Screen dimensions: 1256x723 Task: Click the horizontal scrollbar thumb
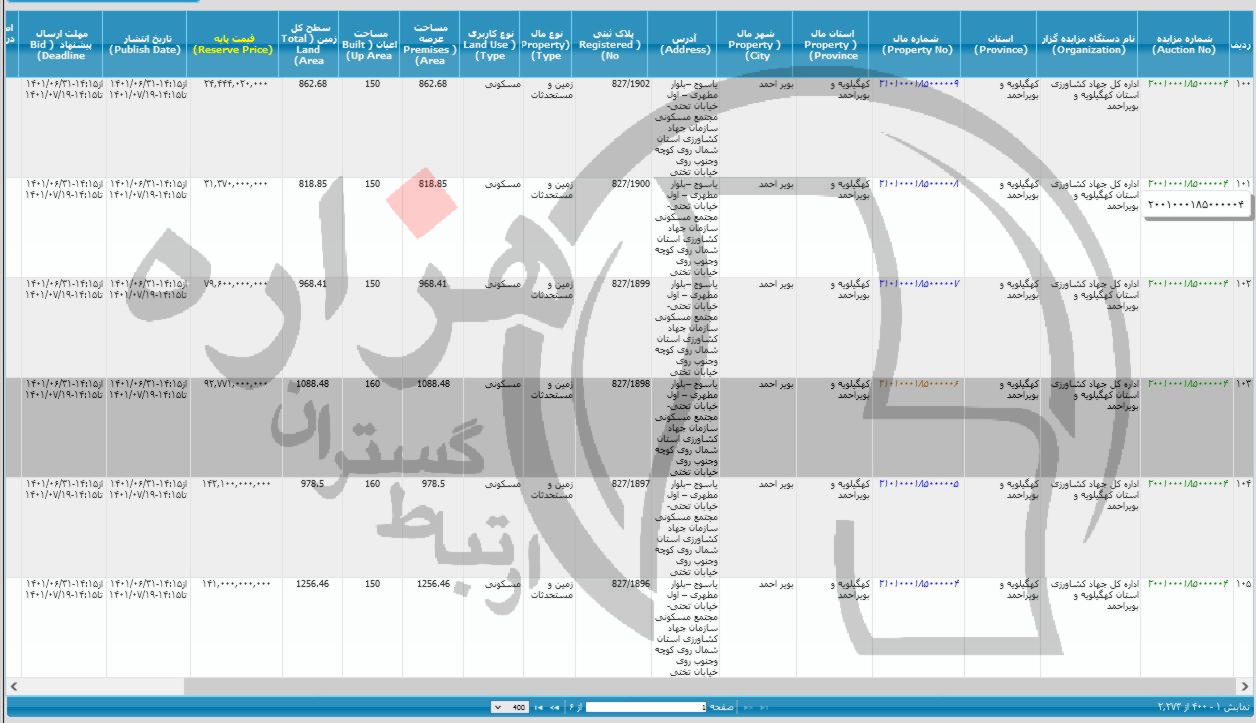tap(100, 686)
